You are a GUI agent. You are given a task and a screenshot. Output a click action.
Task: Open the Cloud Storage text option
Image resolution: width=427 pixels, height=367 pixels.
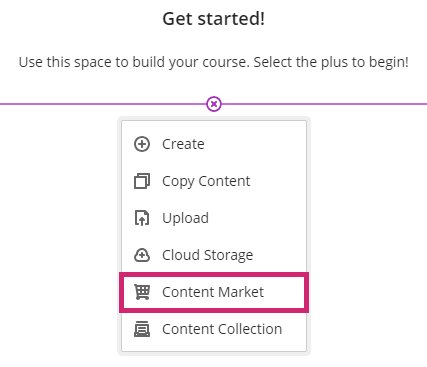click(x=207, y=255)
